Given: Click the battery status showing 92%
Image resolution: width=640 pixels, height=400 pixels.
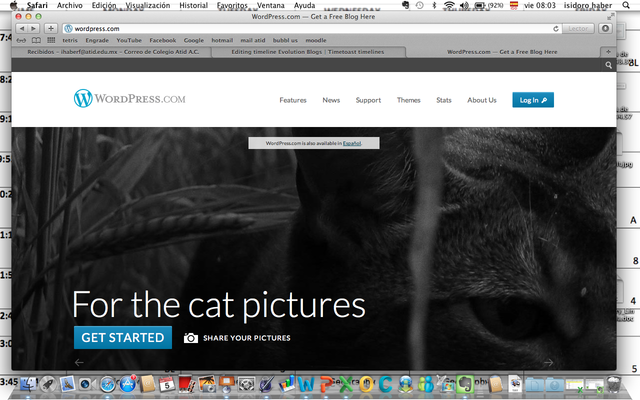Looking at the screenshot, I should [x=489, y=5].
